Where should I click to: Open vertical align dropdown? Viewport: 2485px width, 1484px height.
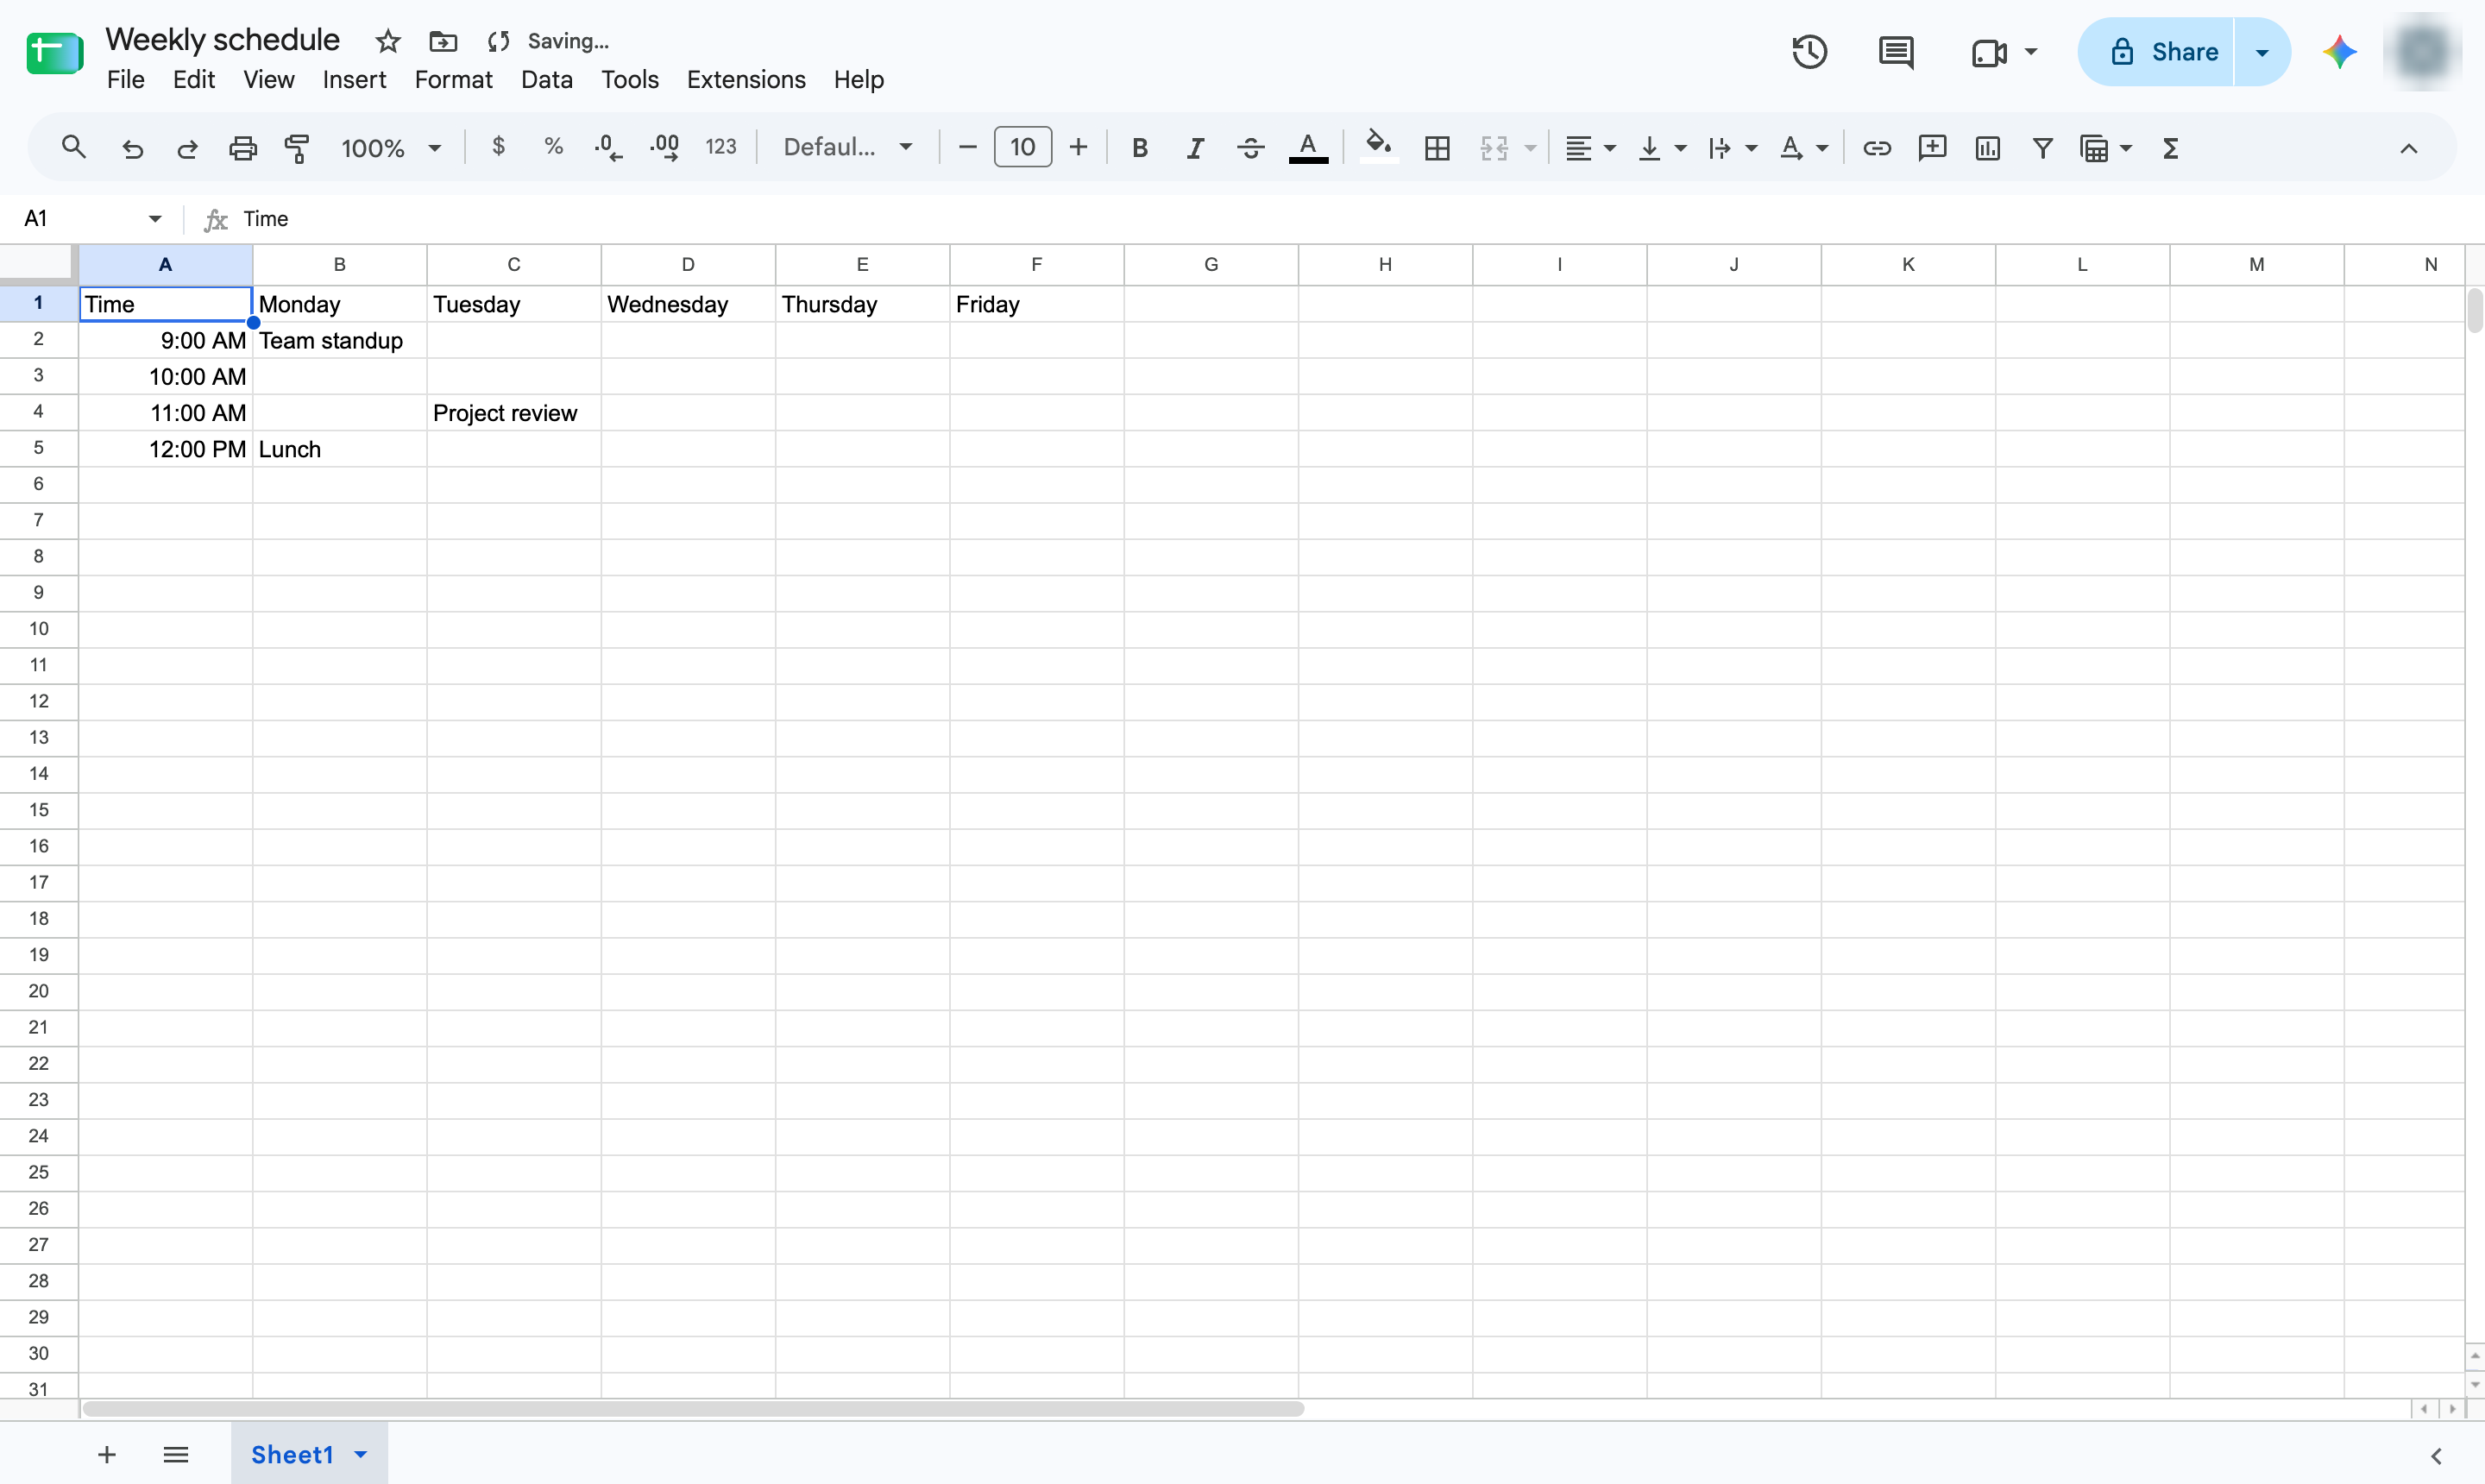[1661, 148]
